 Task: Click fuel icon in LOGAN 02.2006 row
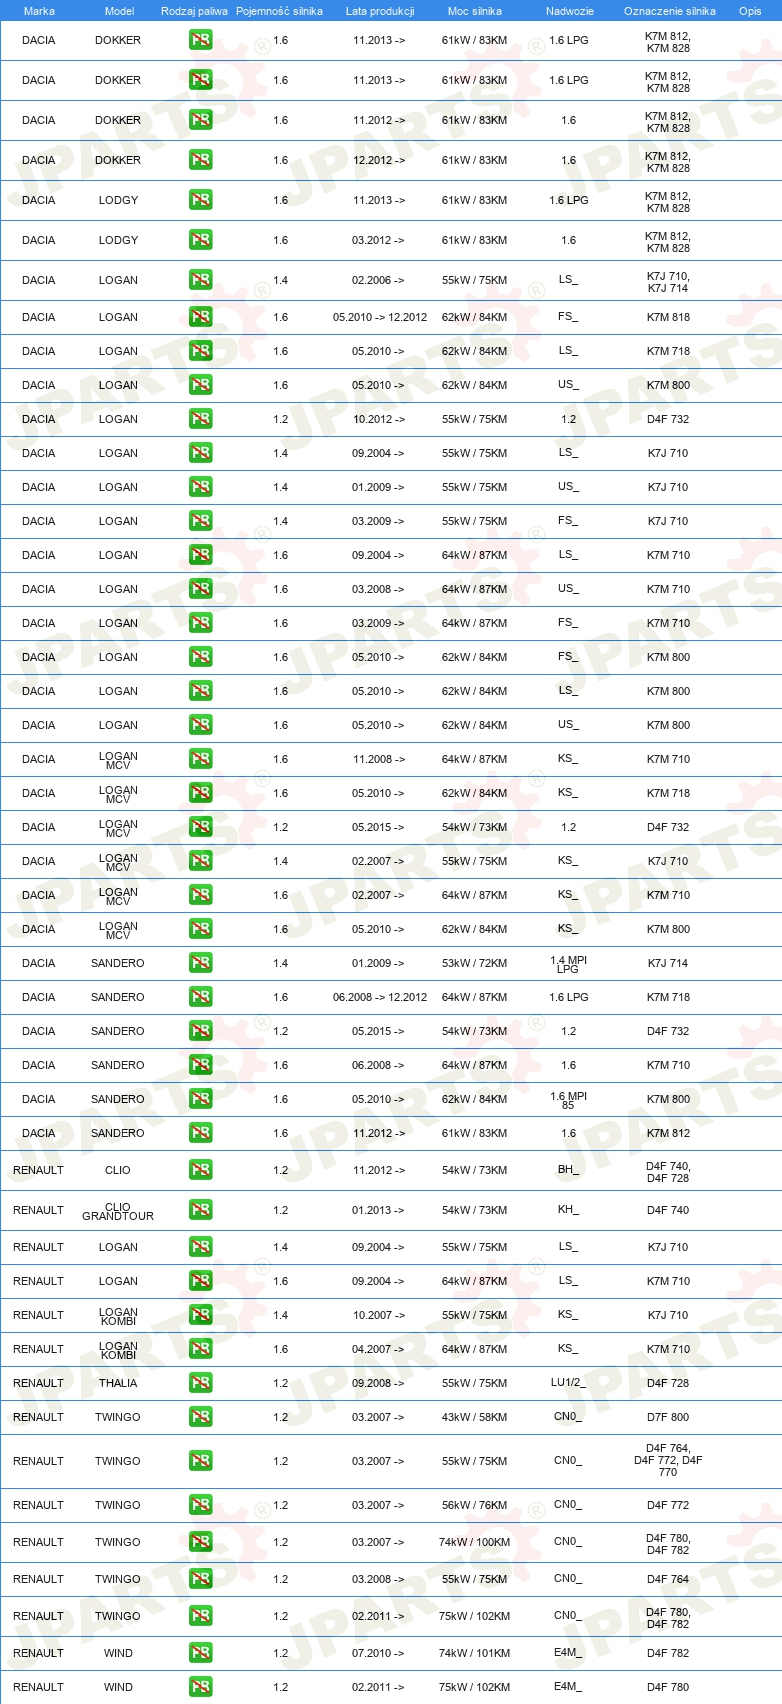pyautogui.click(x=200, y=280)
